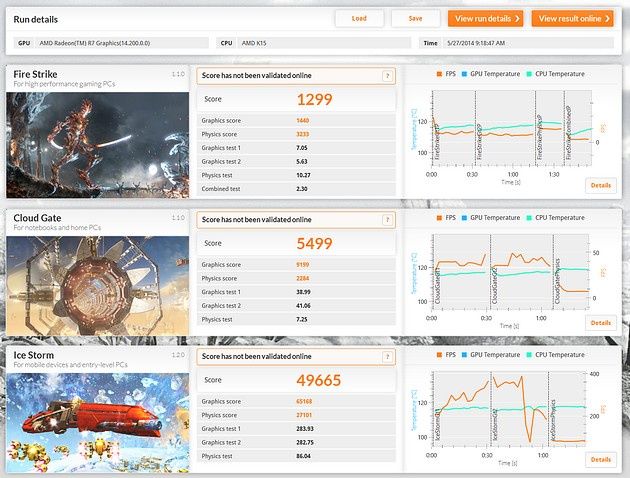
Task: Click the Fire Strike validation help icon
Action: [x=387, y=76]
